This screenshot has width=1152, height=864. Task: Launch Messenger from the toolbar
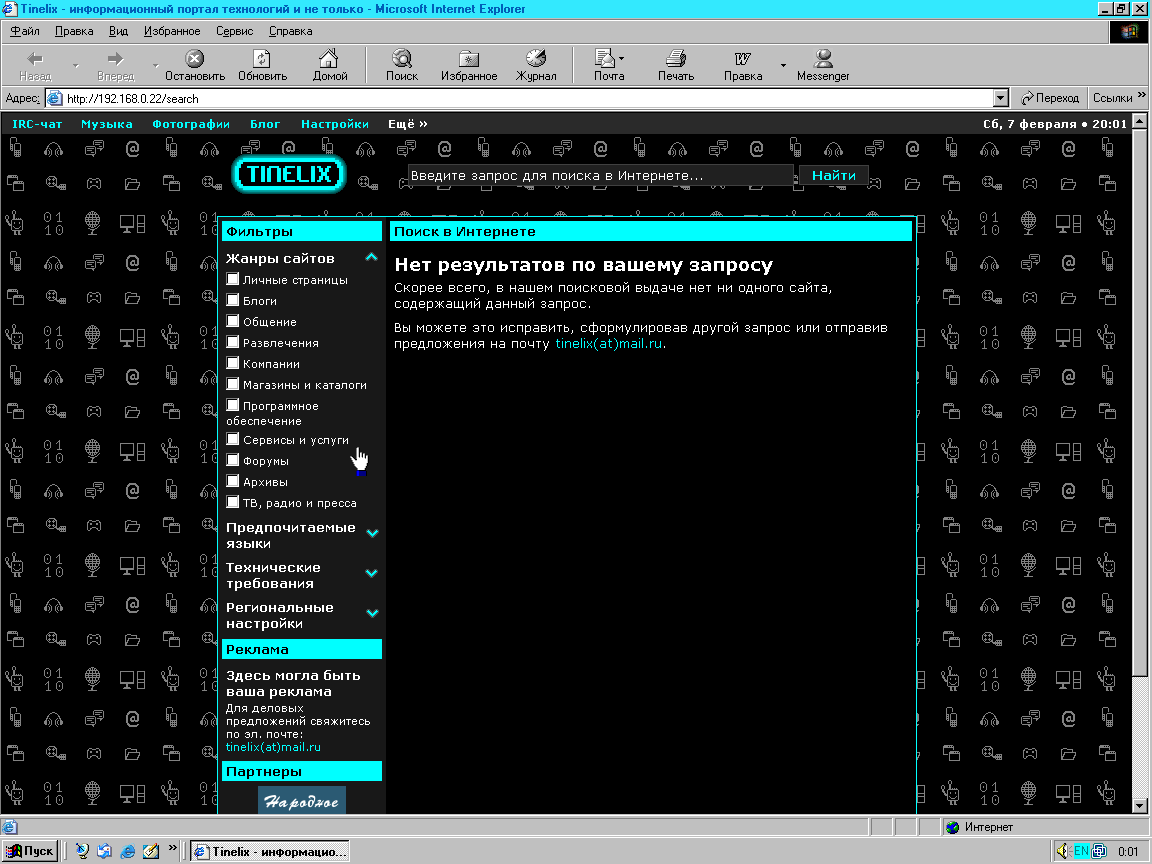point(823,60)
